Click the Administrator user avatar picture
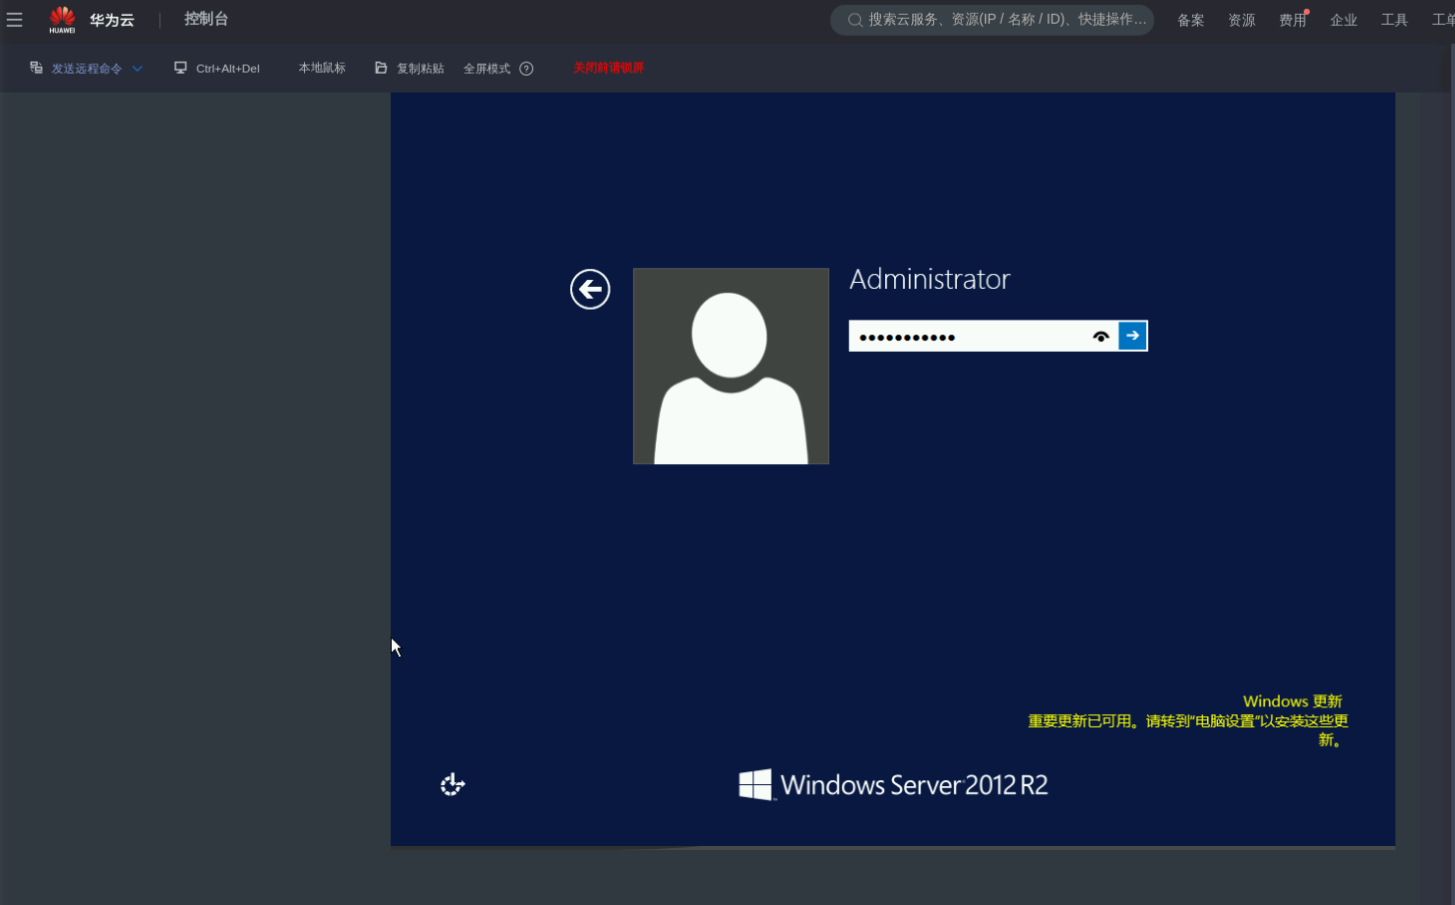Screen dimensions: 1455x905 click(x=730, y=366)
